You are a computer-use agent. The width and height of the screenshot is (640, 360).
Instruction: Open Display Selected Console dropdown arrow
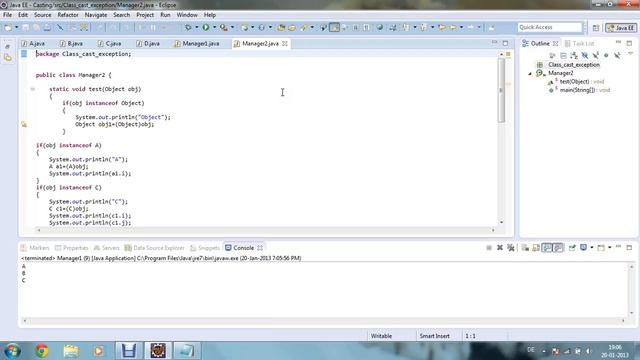click(591, 248)
